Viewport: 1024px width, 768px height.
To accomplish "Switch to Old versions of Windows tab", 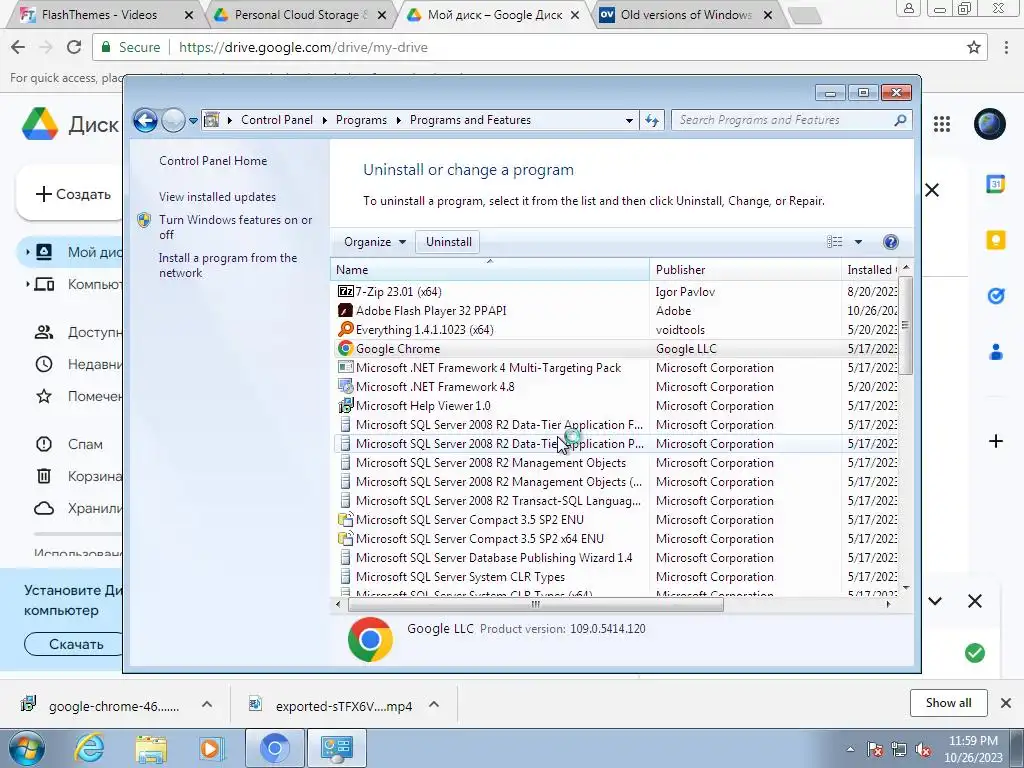I will (686, 14).
